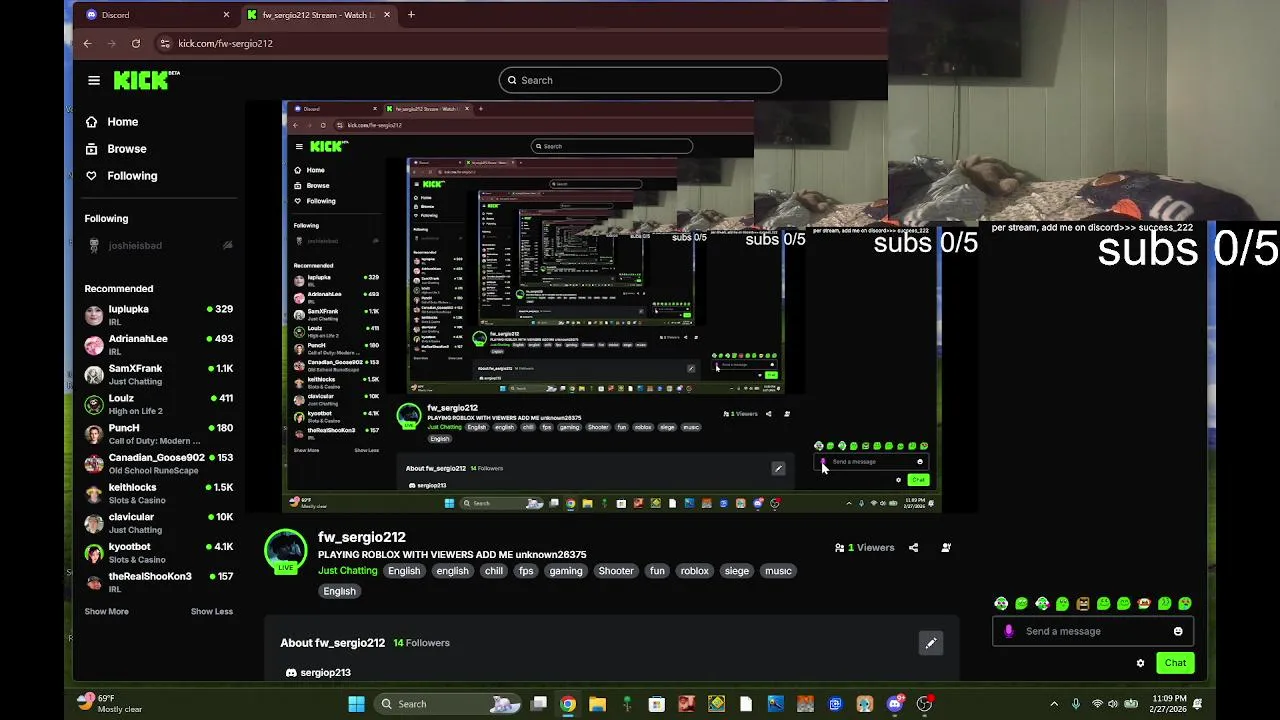This screenshot has height=720, width=1280.
Task: Select the music tag
Action: [x=778, y=571]
